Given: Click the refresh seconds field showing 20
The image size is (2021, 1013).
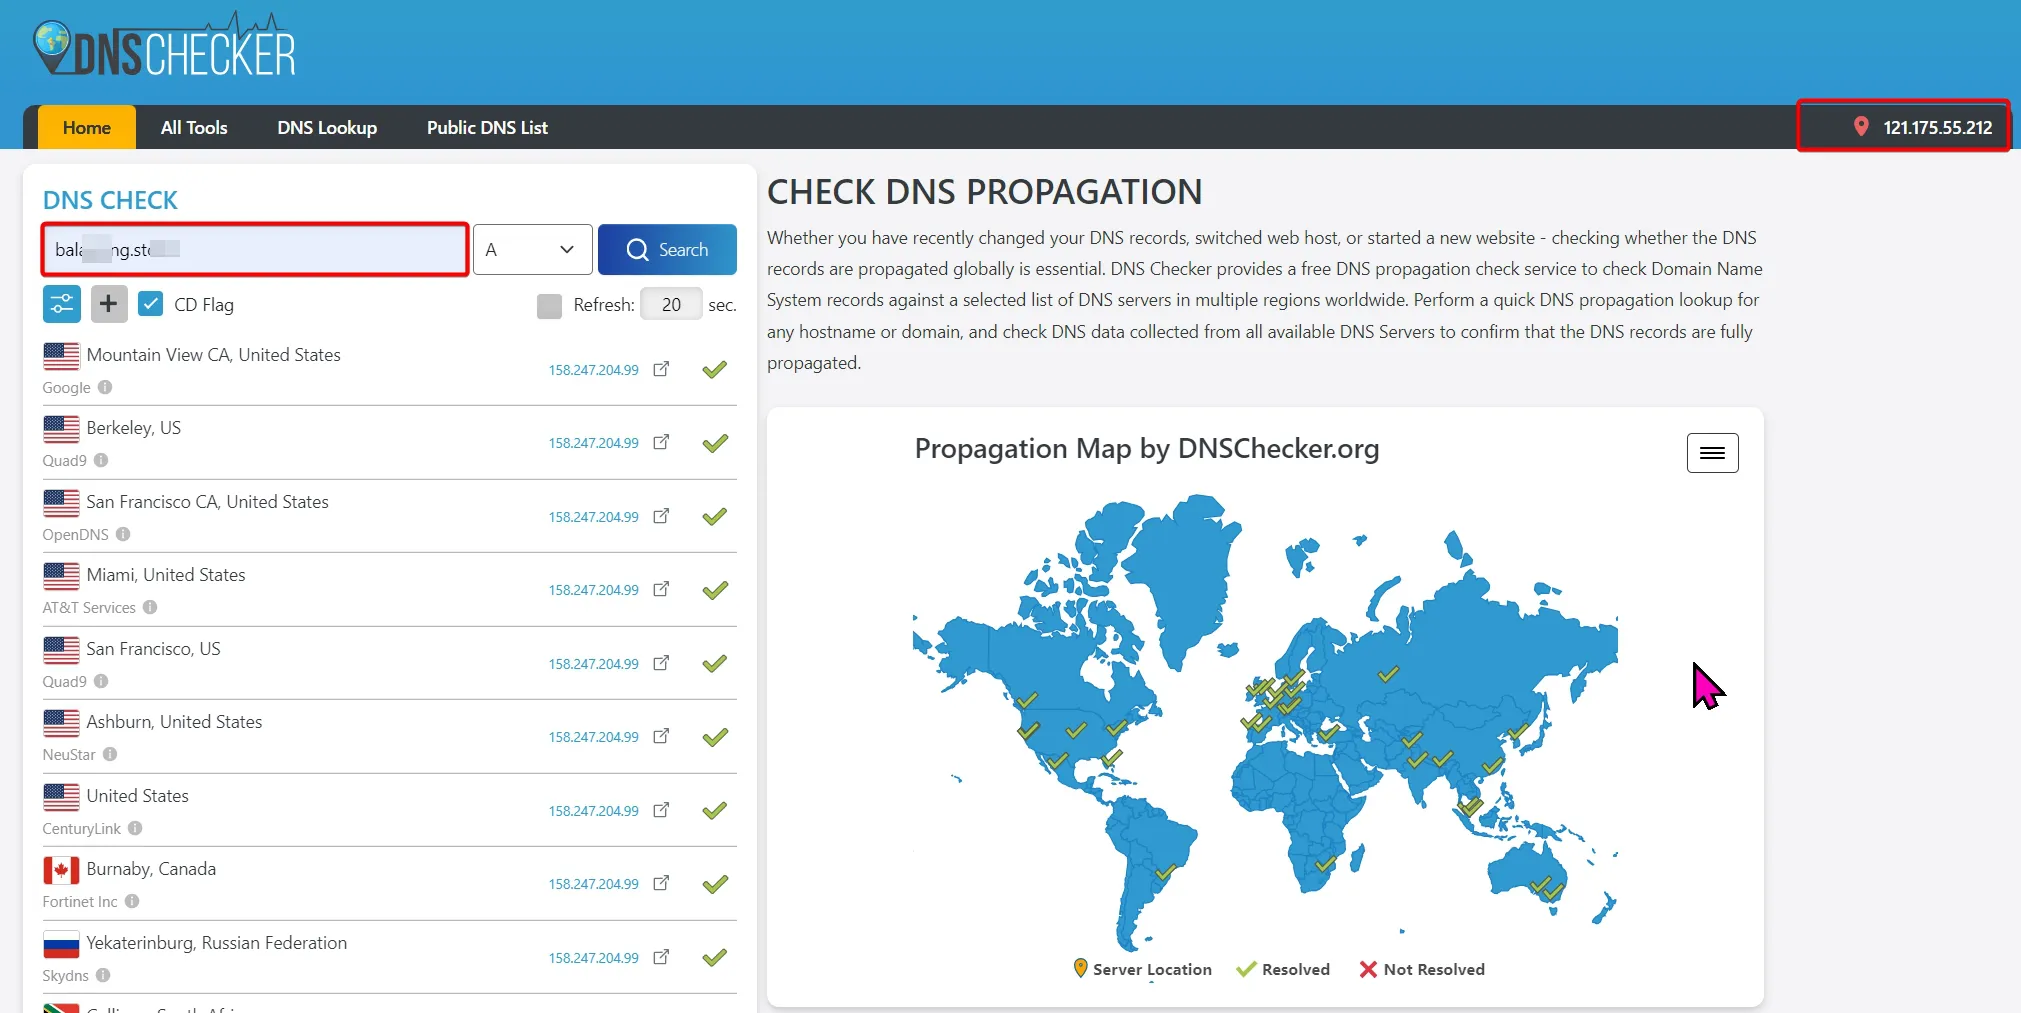Looking at the screenshot, I should coord(671,305).
